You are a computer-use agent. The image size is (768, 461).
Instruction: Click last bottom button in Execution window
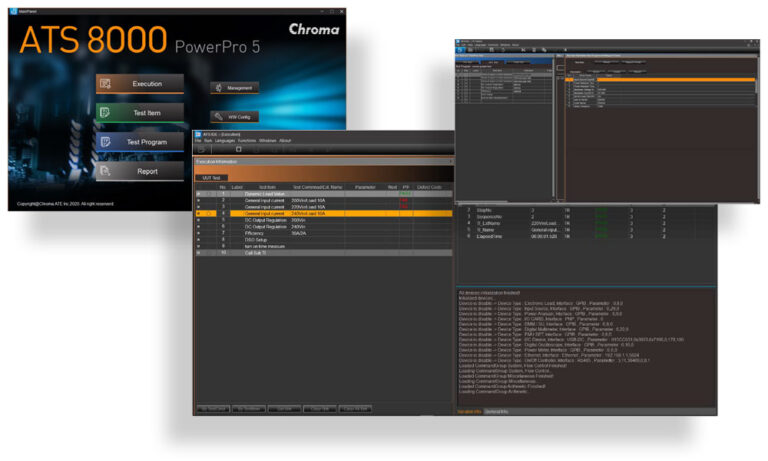(x=355, y=409)
